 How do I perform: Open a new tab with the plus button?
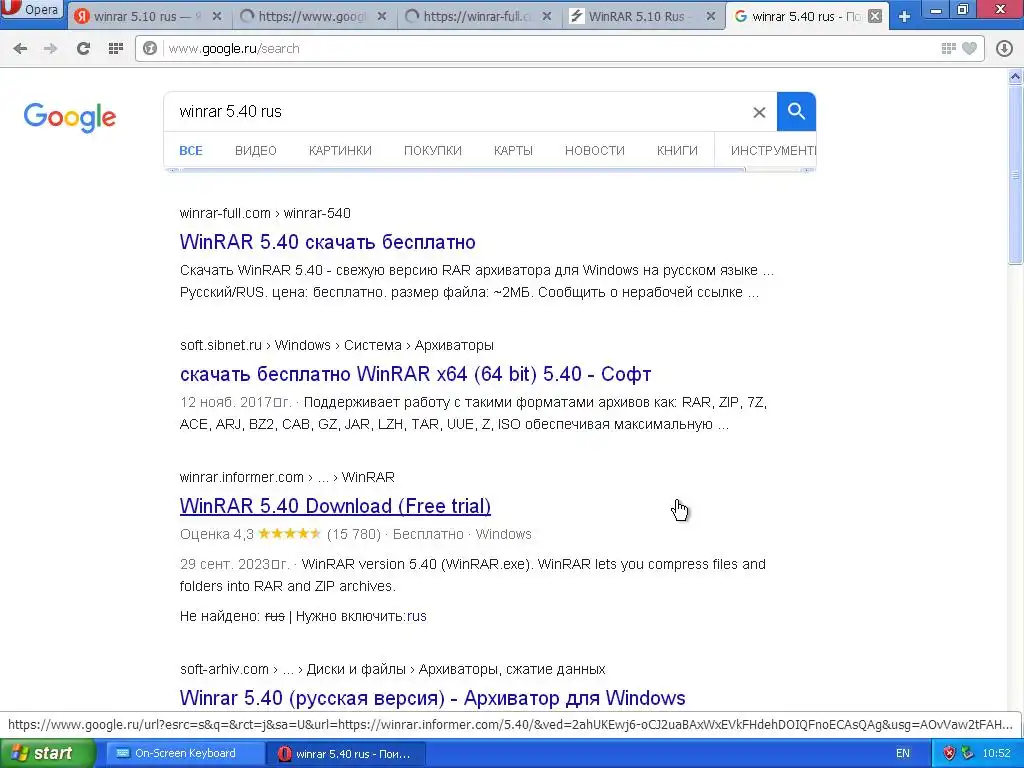coord(904,16)
